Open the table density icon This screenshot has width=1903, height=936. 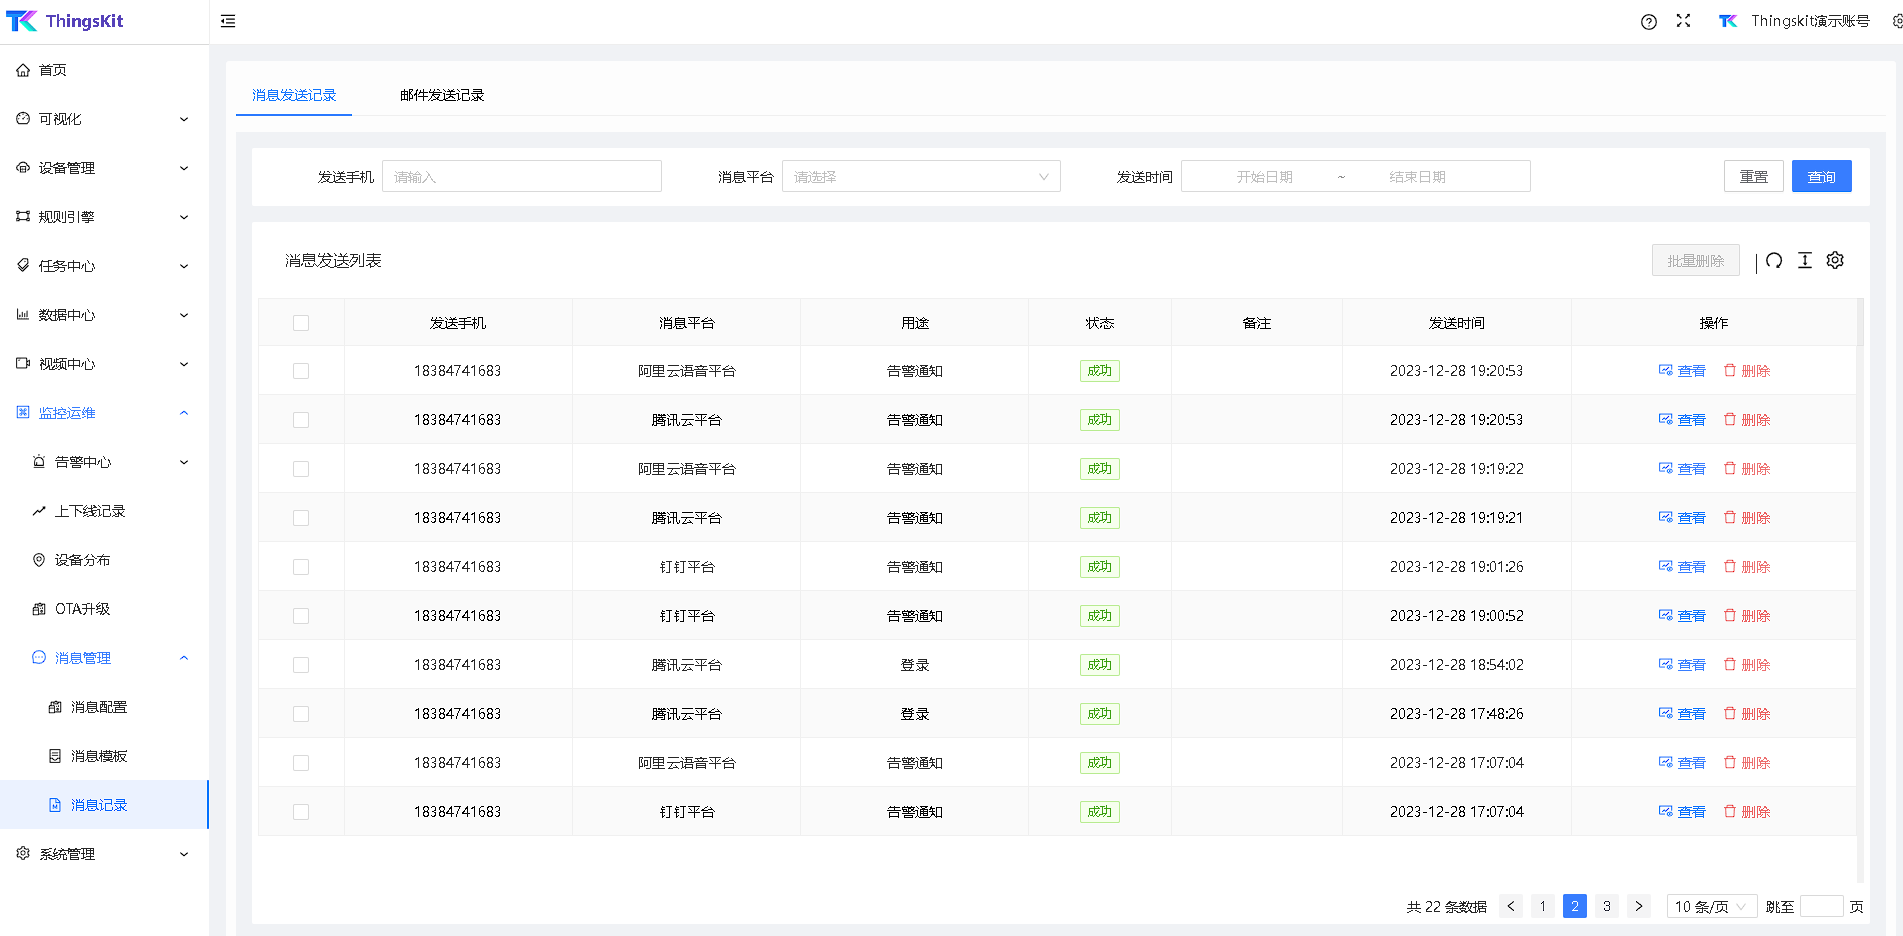(1805, 261)
